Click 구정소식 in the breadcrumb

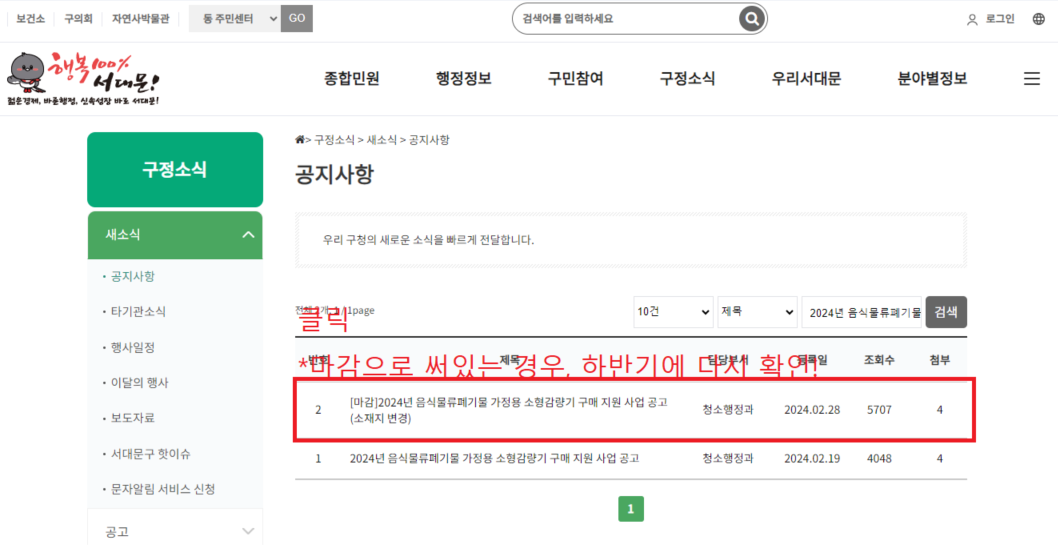click(335, 140)
